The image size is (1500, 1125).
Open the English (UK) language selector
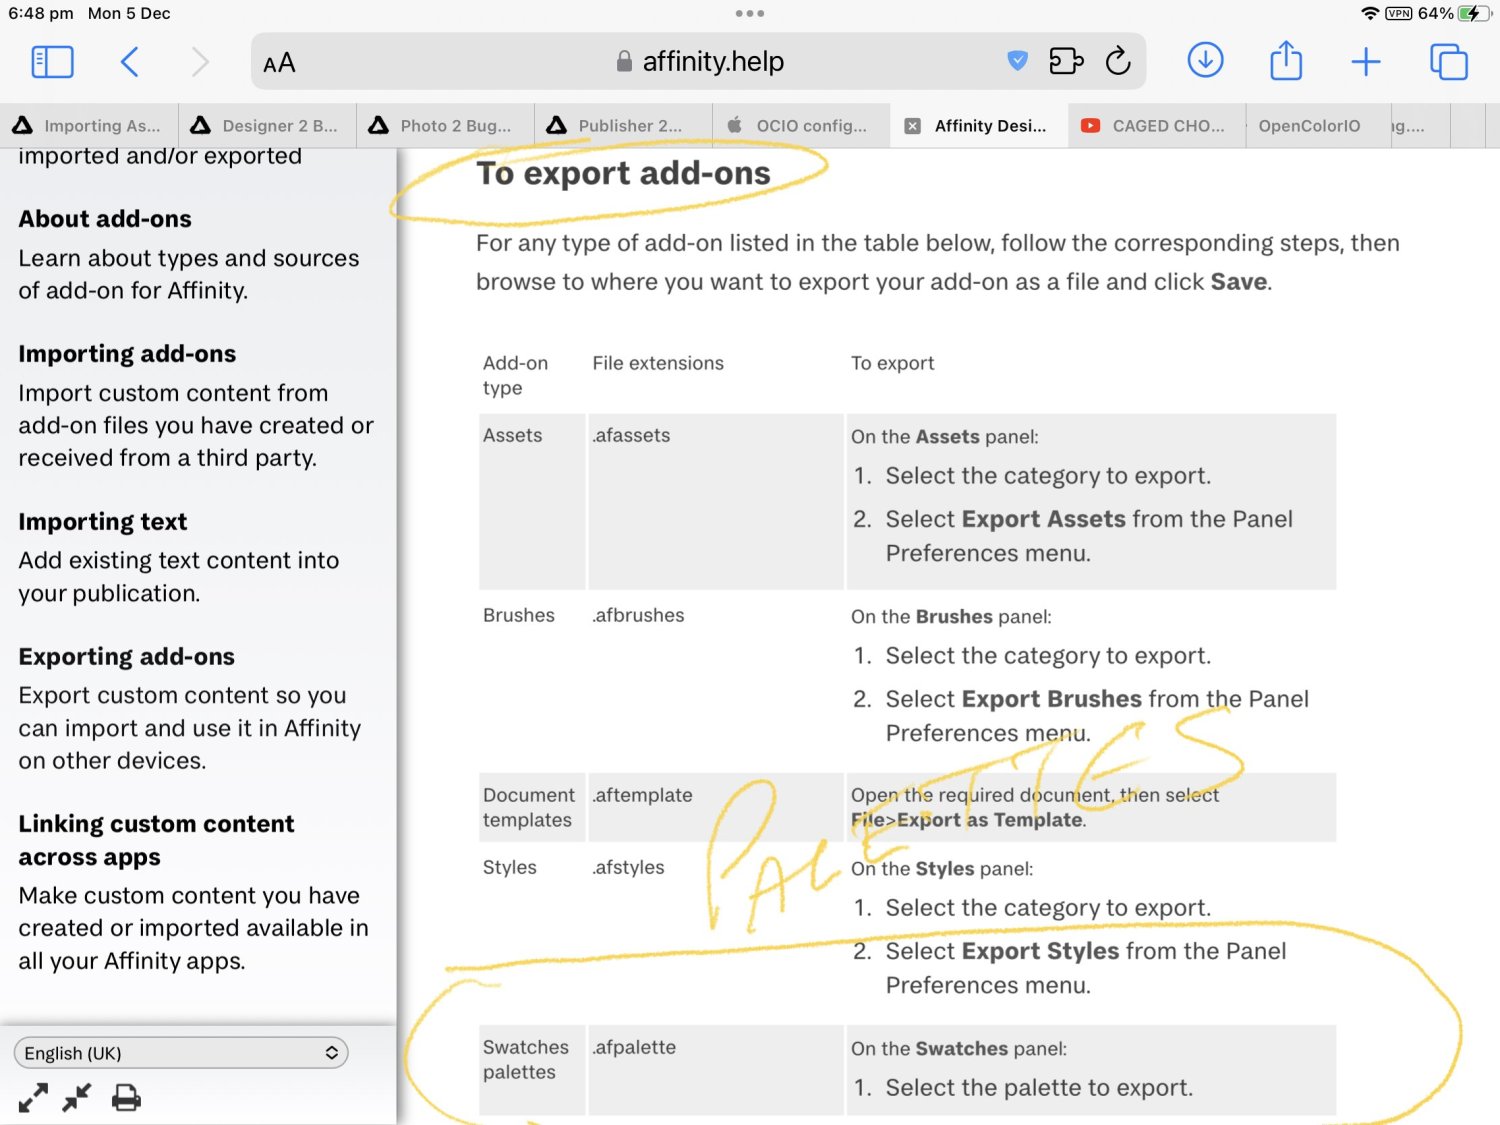(x=180, y=1052)
